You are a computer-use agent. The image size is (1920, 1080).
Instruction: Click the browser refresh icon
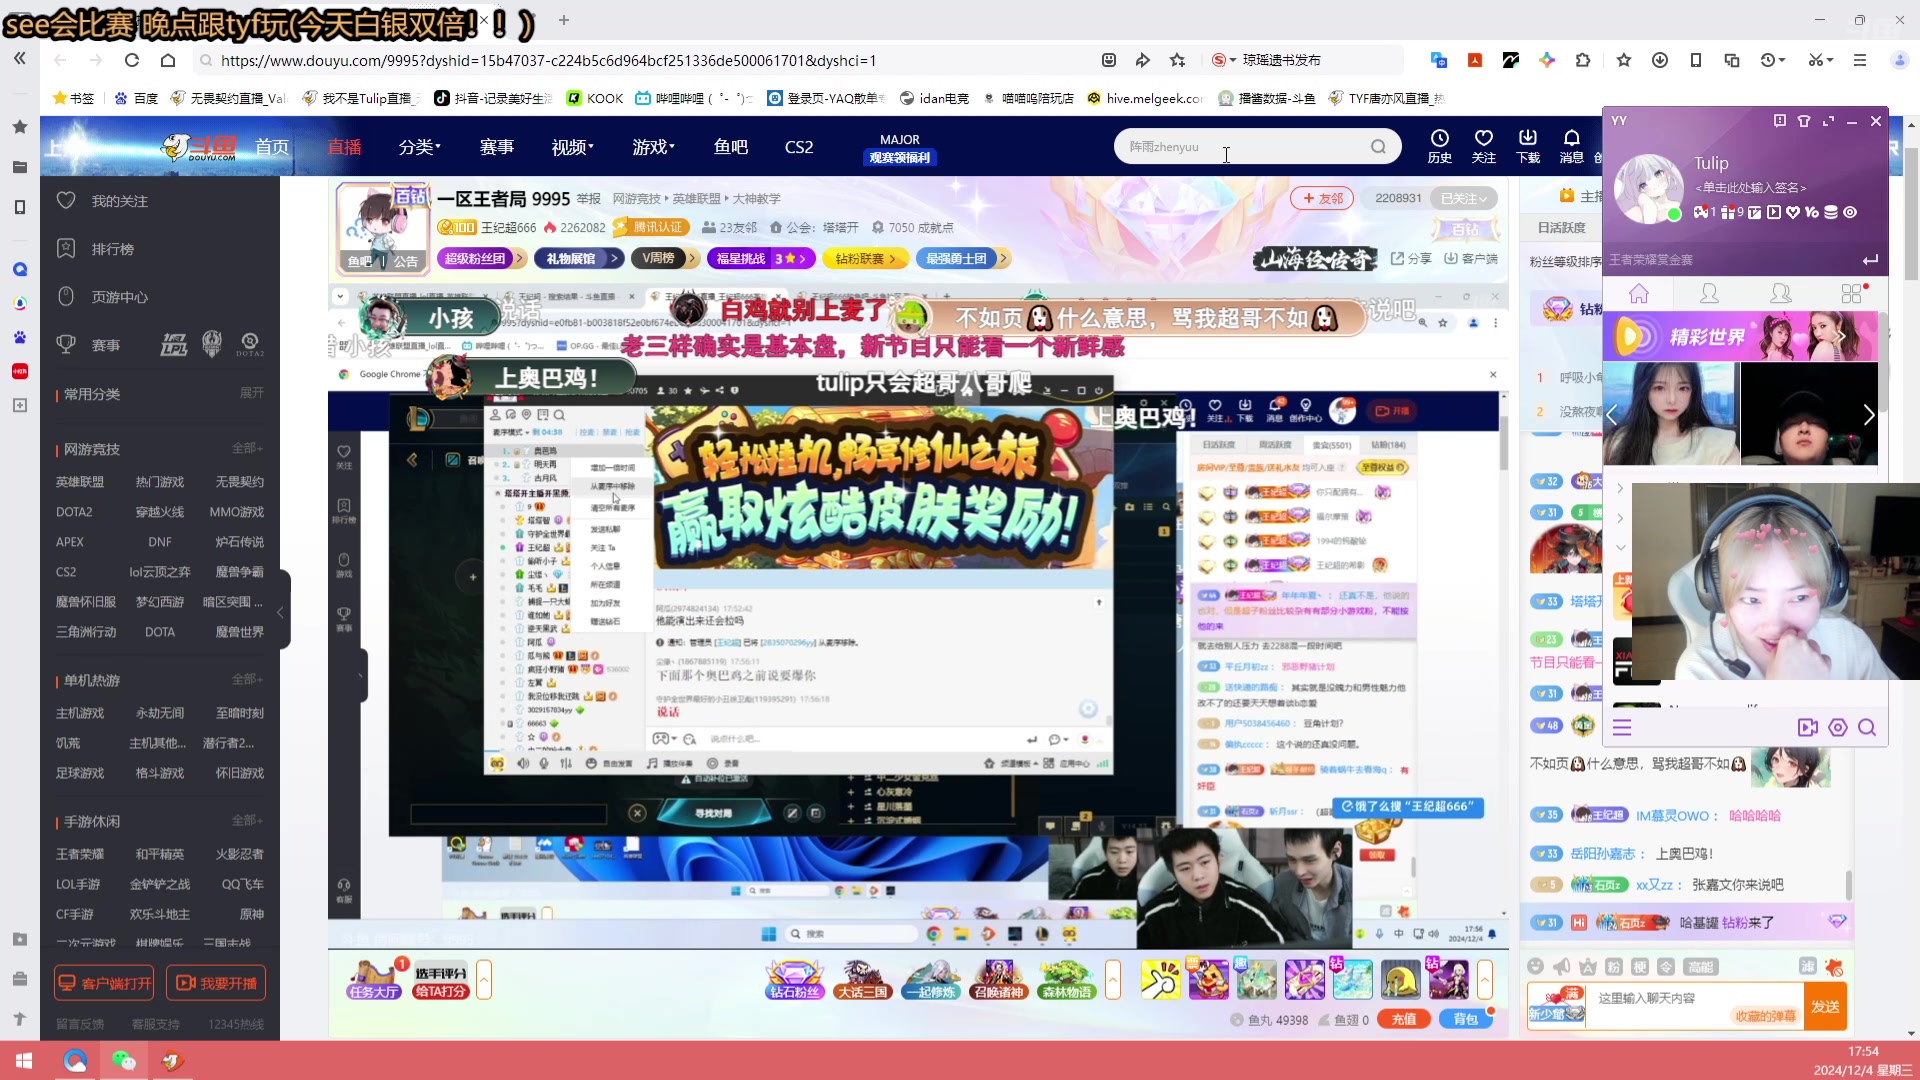pos(131,60)
